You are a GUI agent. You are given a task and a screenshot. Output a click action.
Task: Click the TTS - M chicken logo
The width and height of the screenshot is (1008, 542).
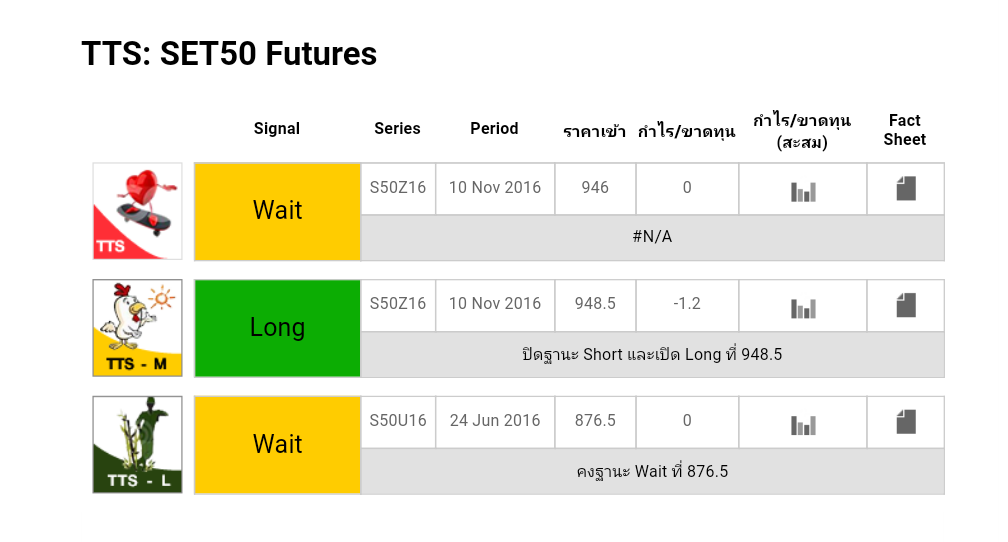point(138,328)
